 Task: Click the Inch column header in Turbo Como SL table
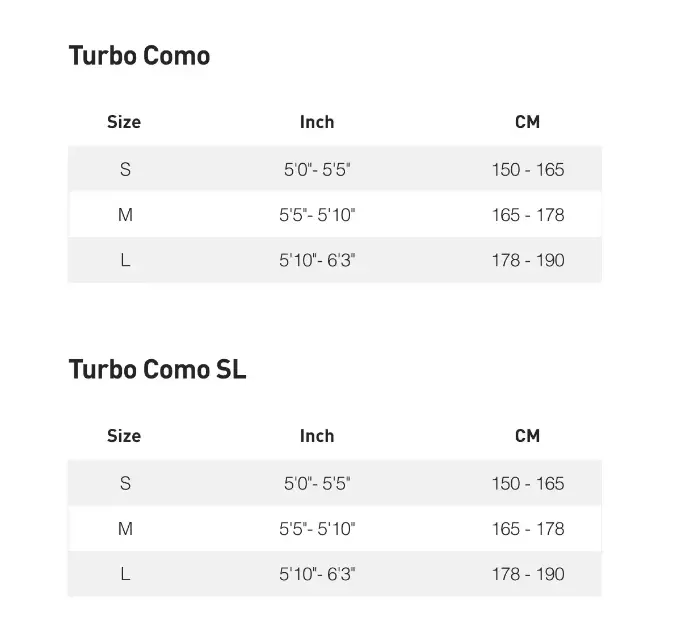(317, 436)
